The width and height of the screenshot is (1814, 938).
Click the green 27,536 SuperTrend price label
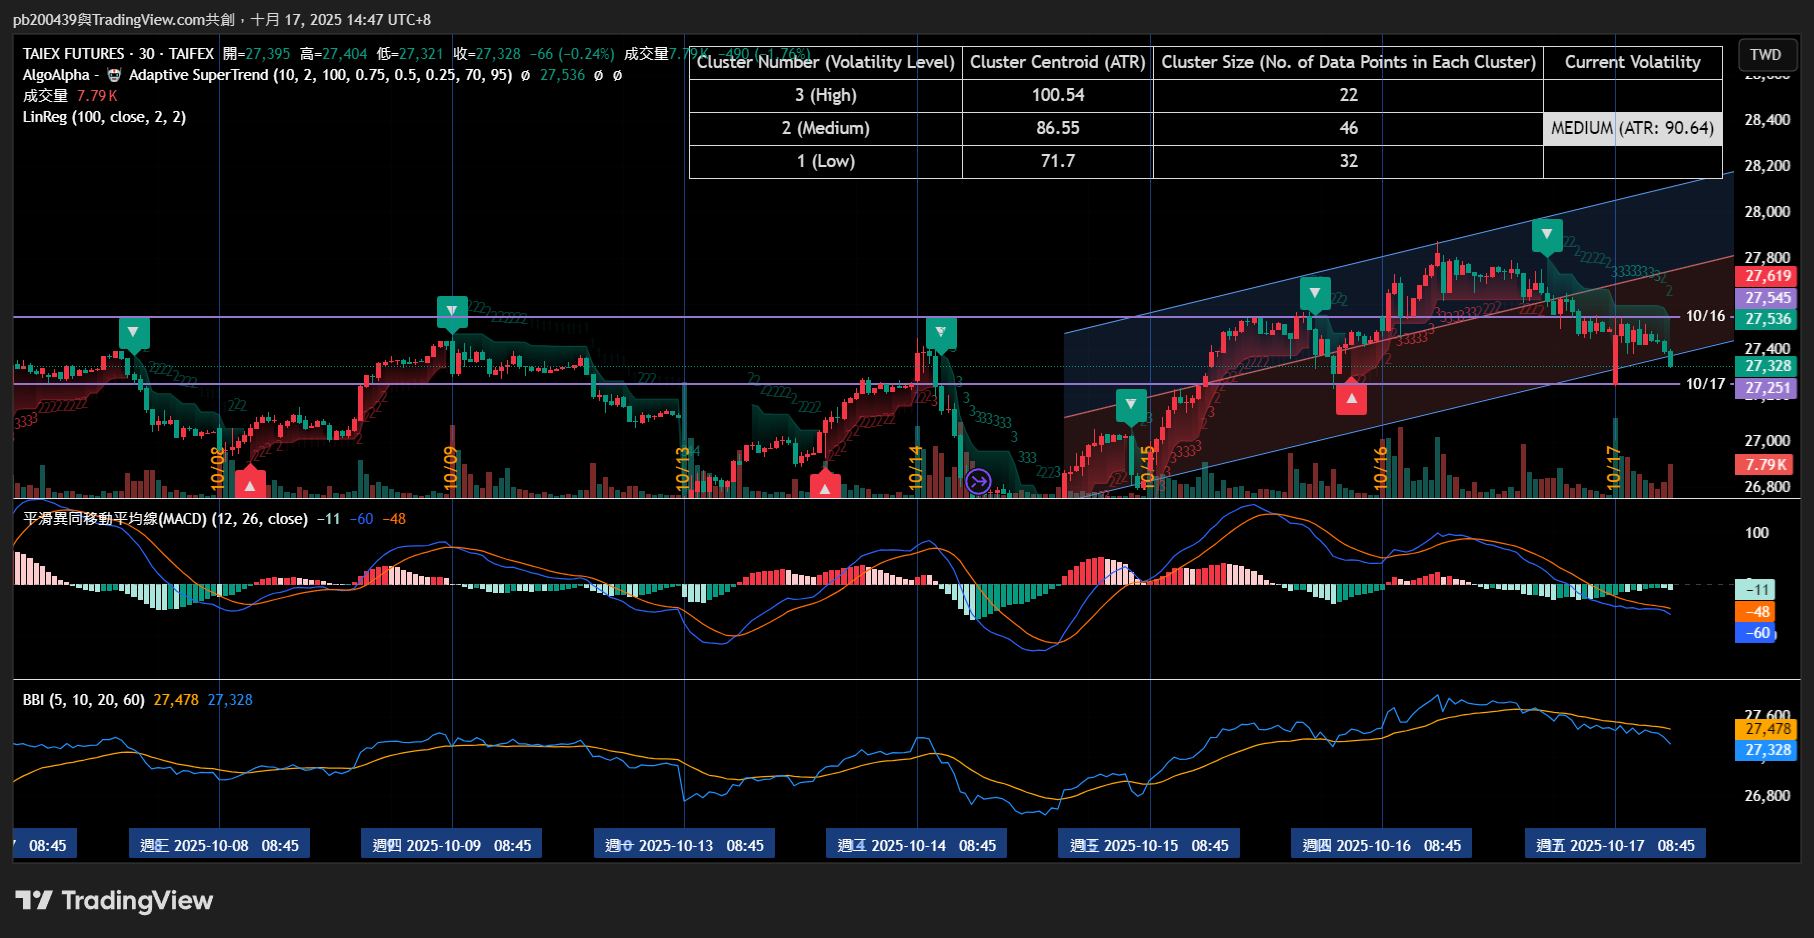coord(1768,320)
